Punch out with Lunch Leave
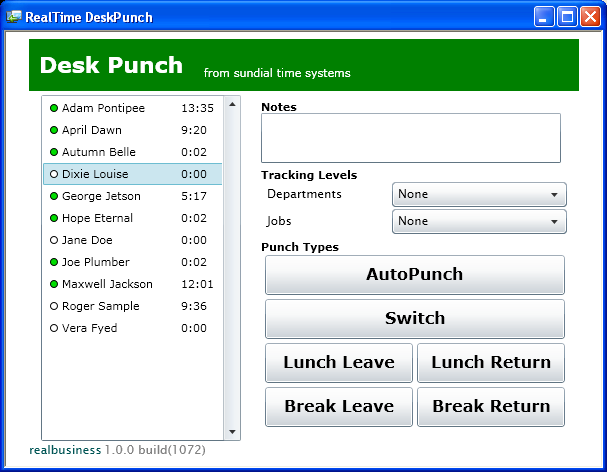 pyautogui.click(x=339, y=363)
